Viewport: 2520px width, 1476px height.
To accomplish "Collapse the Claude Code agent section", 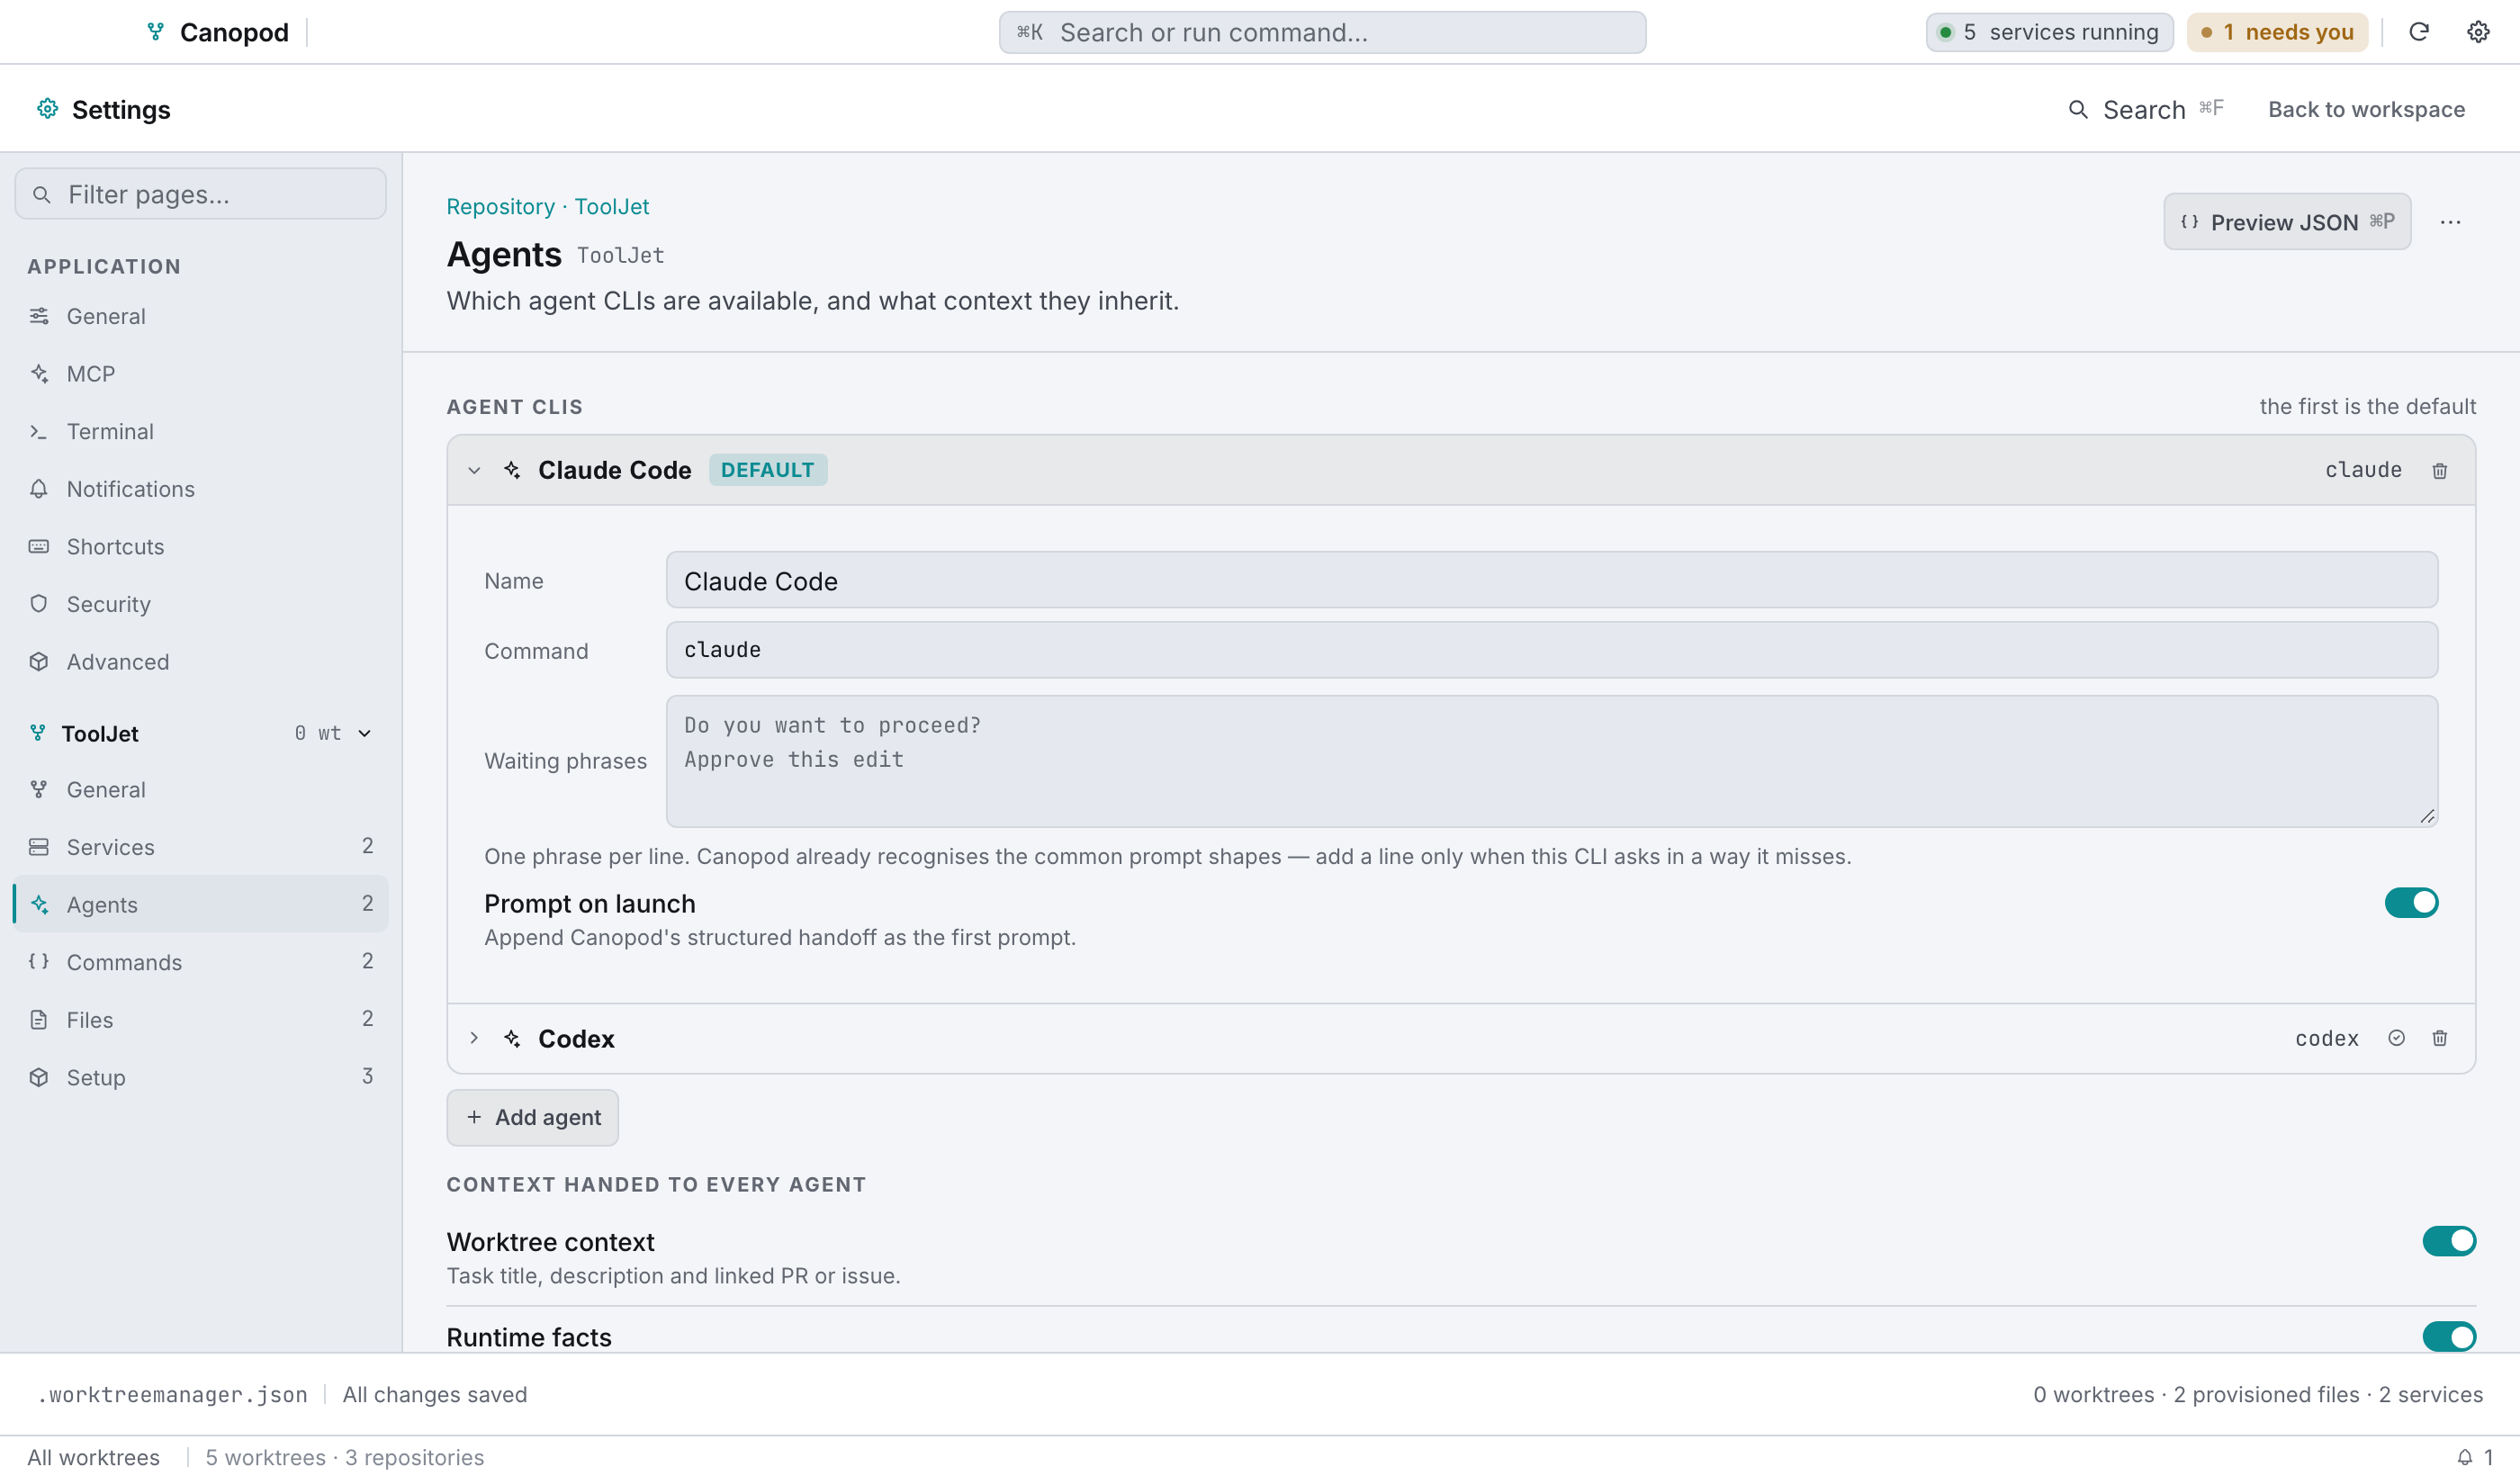I will coord(474,470).
